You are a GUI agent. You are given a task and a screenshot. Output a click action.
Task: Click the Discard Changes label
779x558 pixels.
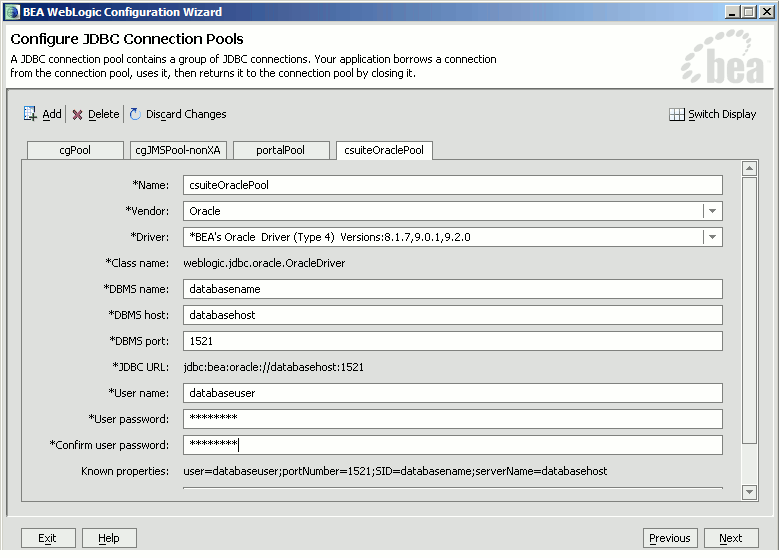pos(186,114)
